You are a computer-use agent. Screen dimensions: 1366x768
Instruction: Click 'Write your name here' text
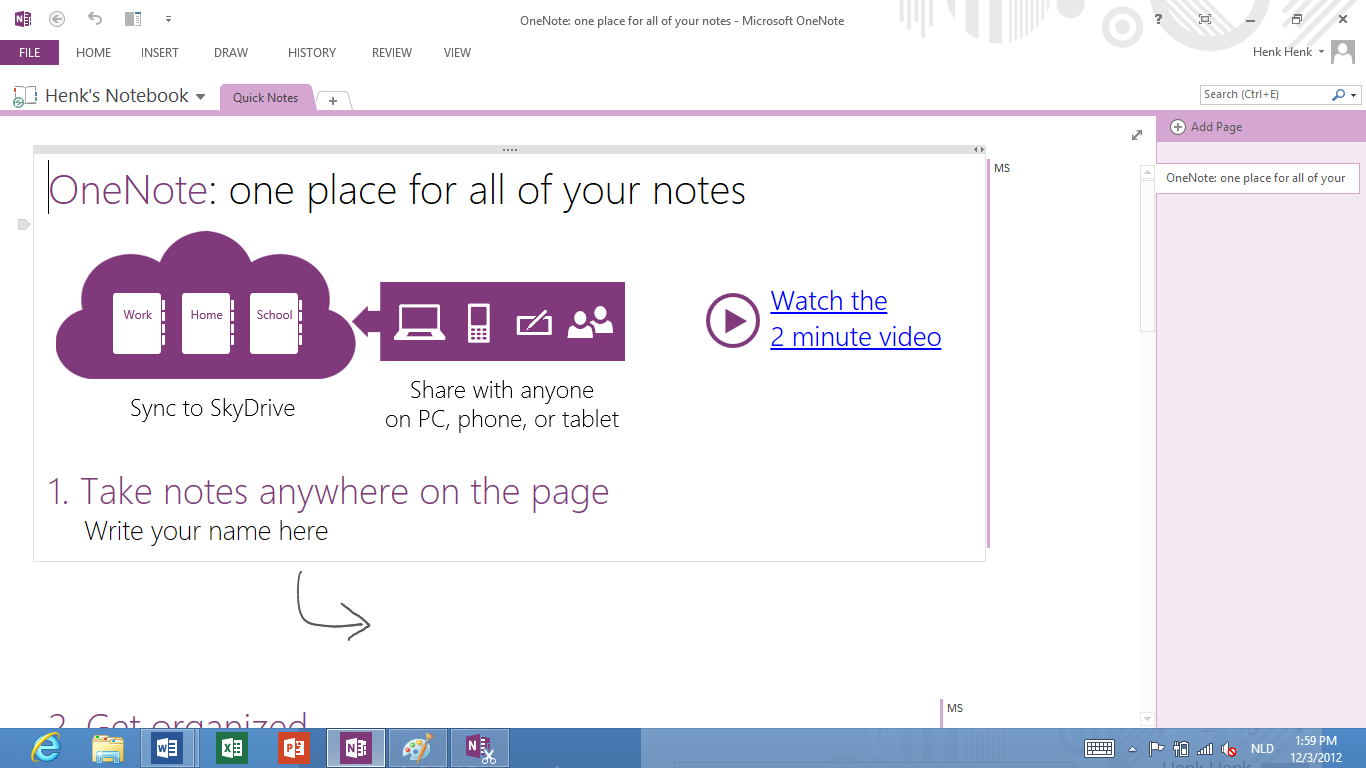206,531
